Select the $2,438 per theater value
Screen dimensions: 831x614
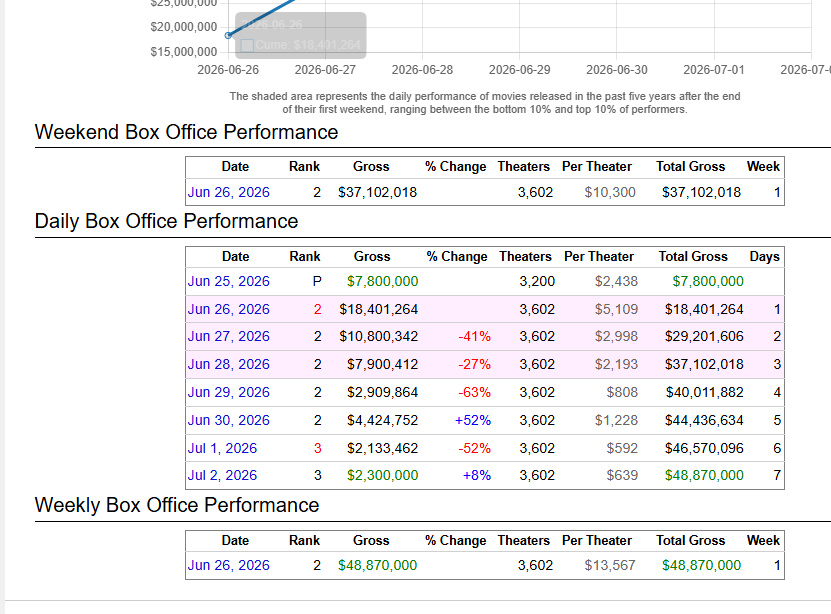[x=616, y=281]
